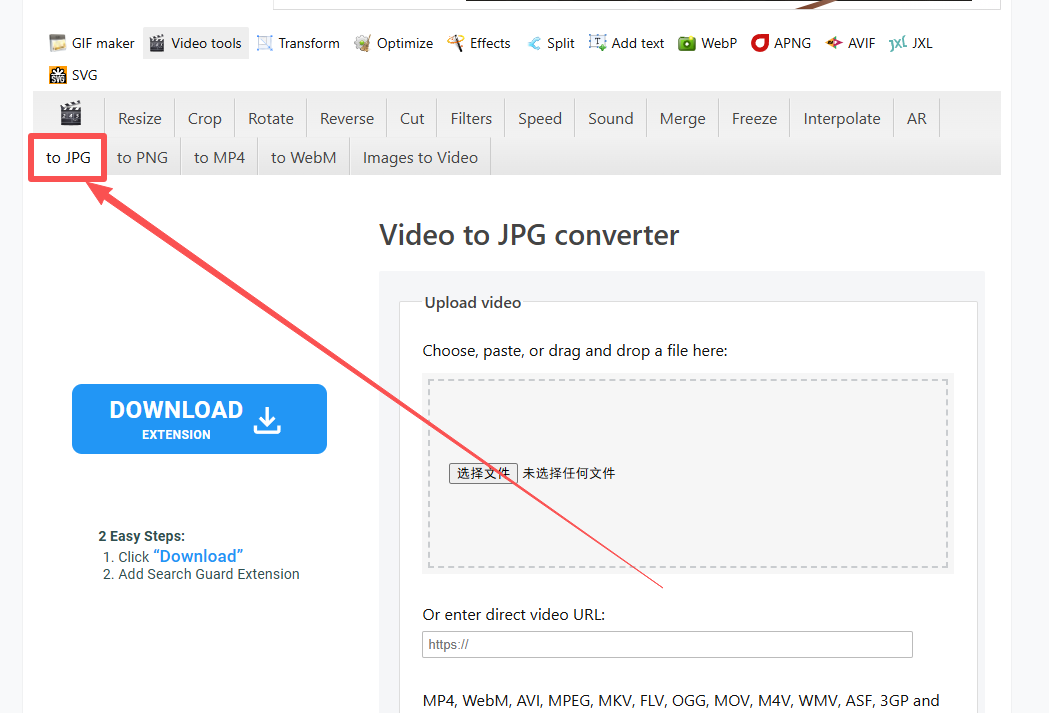
Task: Switch to the Crop tab
Action: (x=204, y=118)
